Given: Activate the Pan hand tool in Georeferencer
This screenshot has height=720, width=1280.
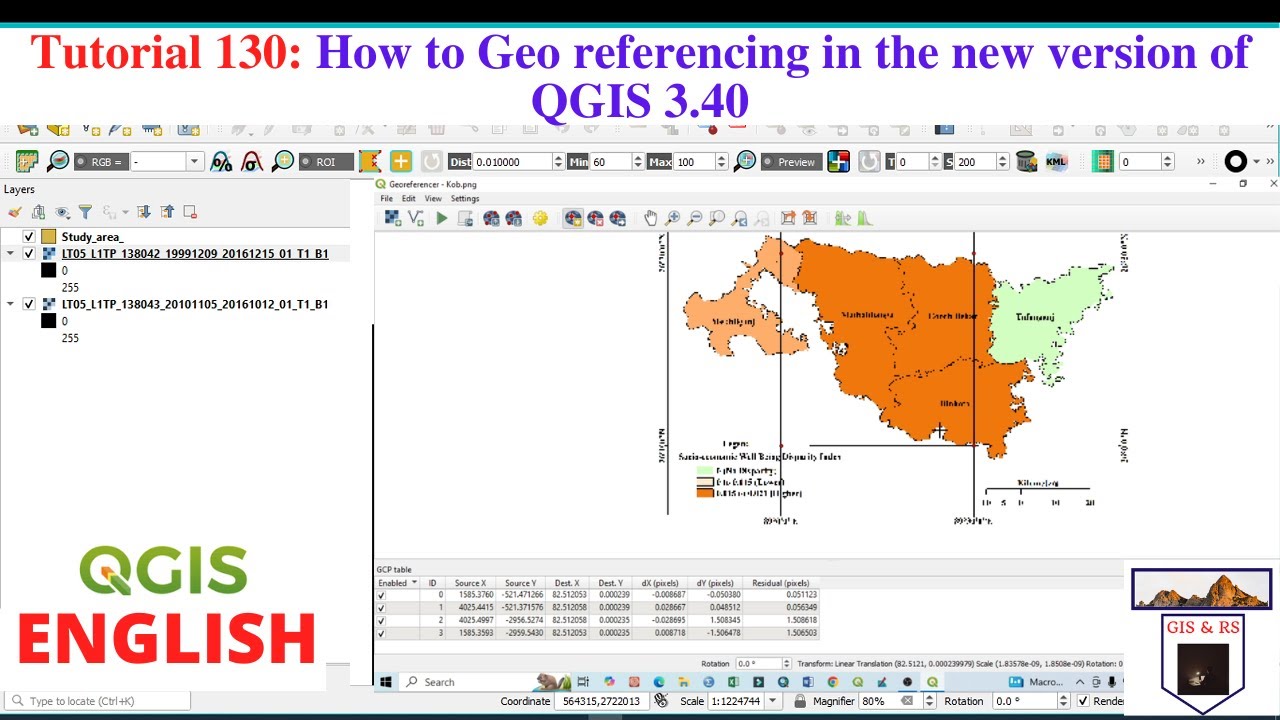Looking at the screenshot, I should tap(651, 218).
